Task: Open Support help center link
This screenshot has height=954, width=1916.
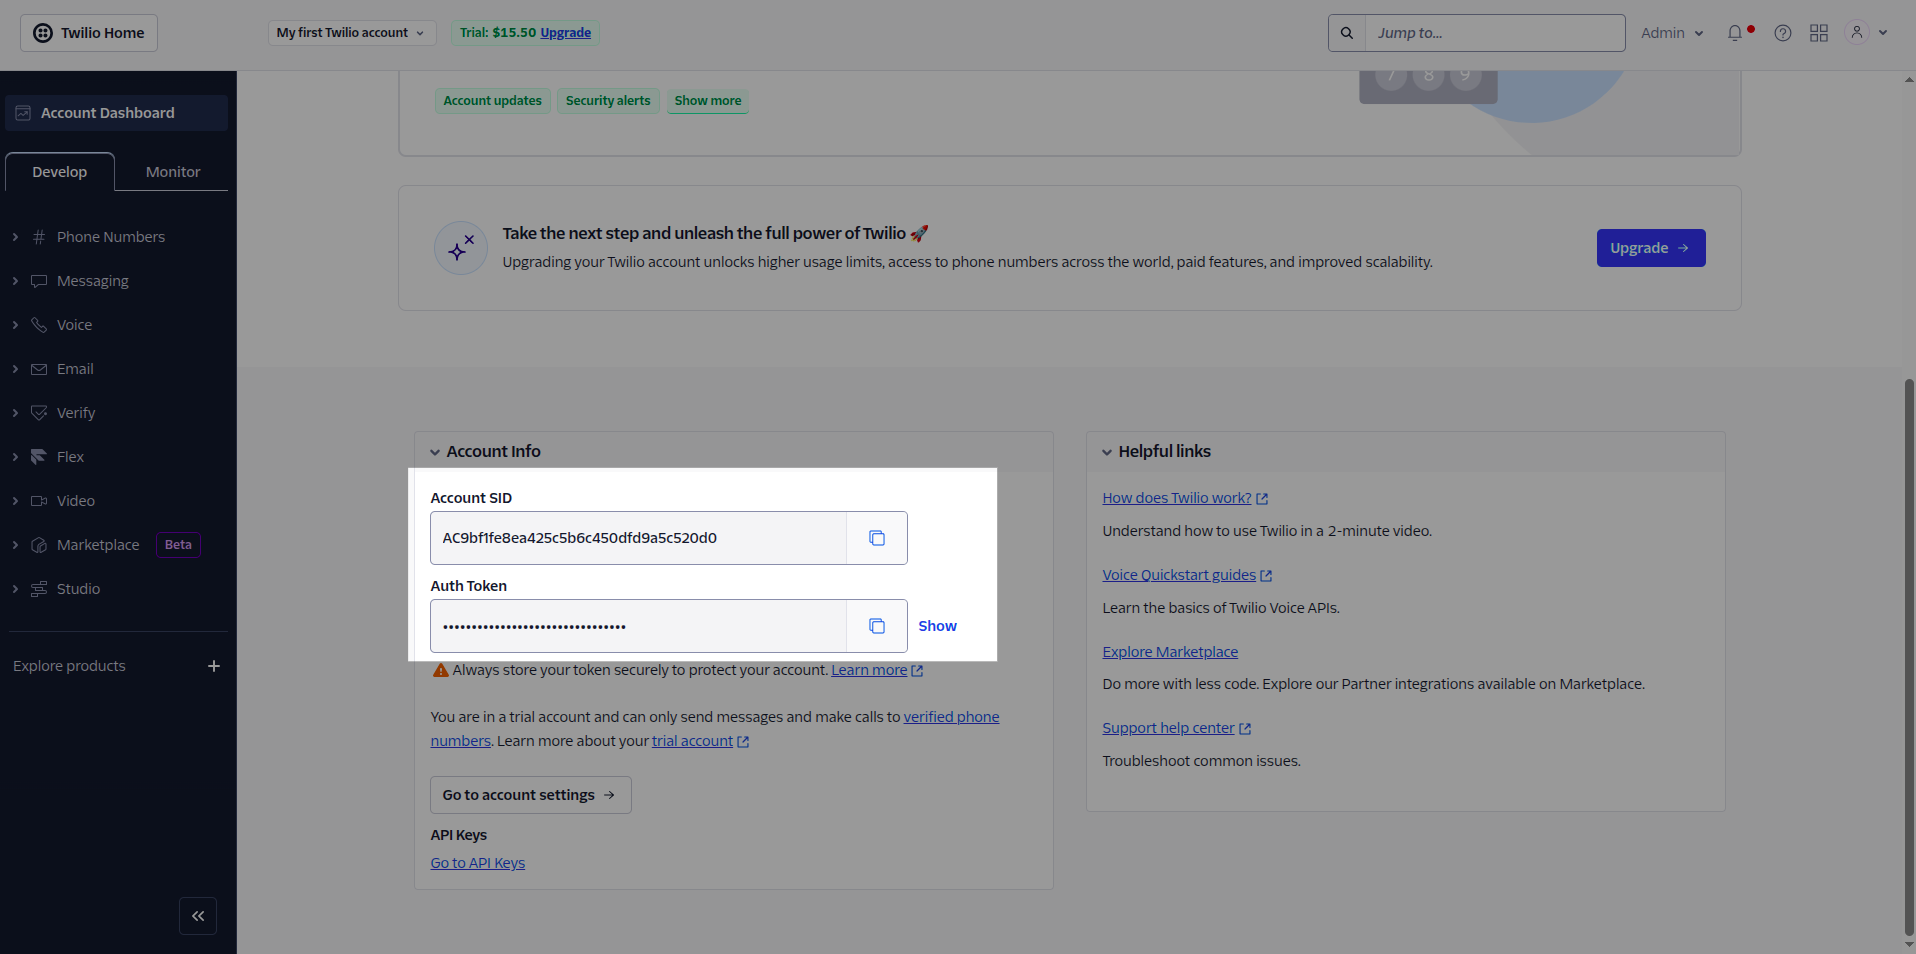Action: coord(1176,728)
